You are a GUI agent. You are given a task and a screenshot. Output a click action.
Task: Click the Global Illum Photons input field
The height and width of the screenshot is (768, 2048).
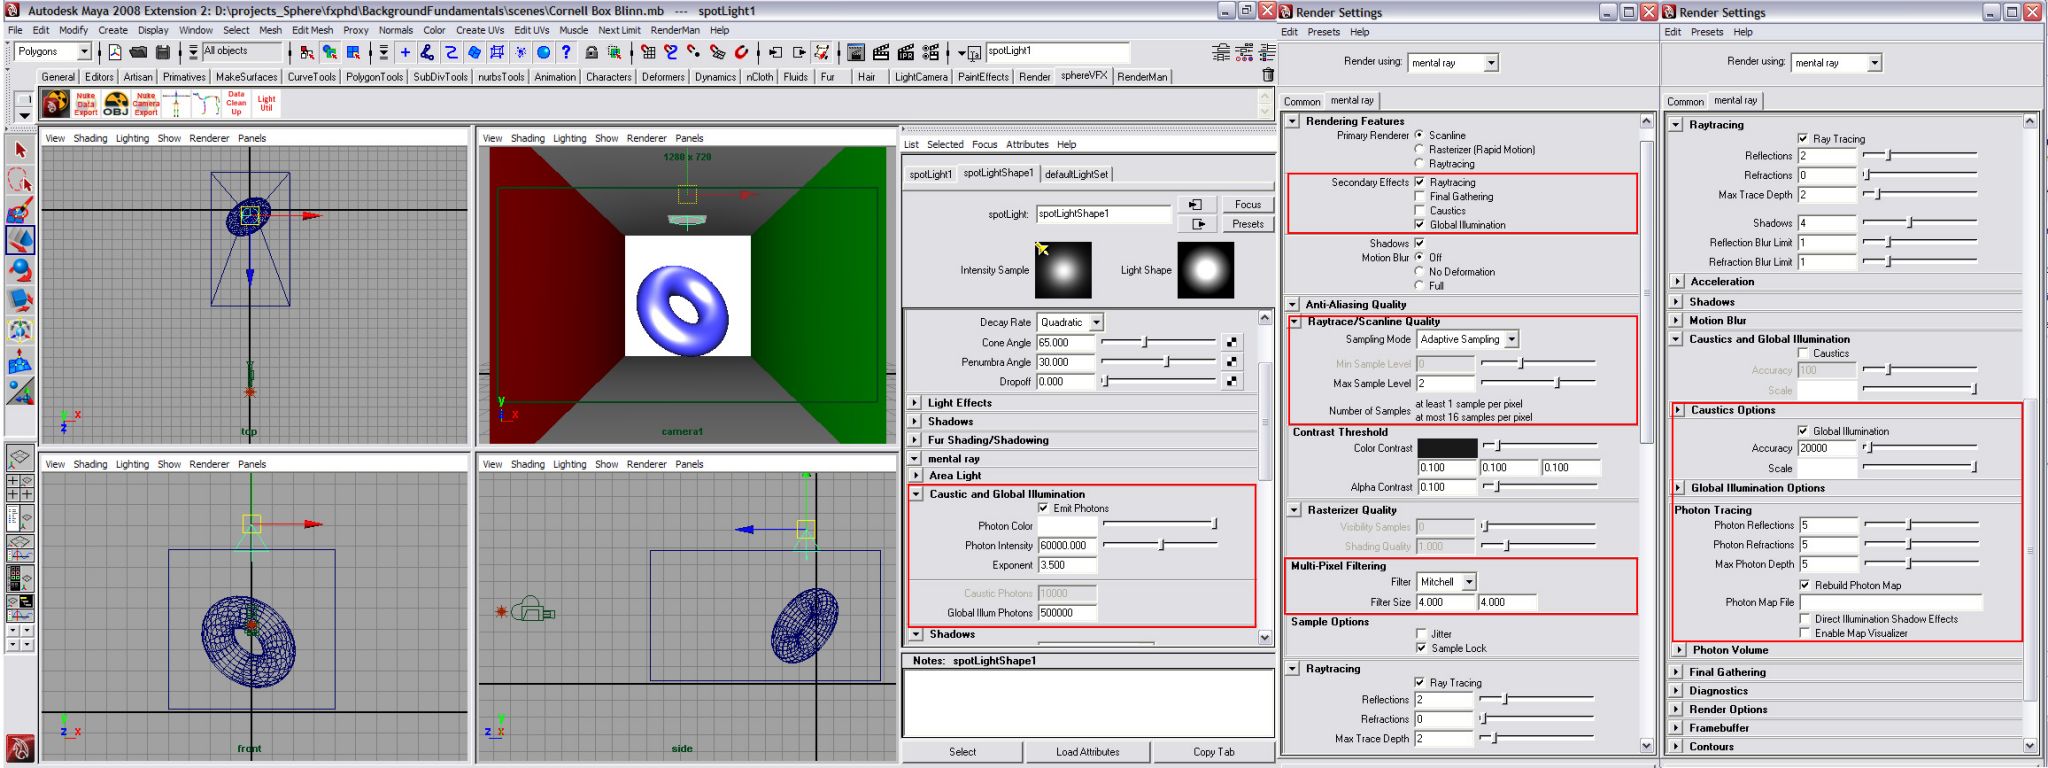point(1067,613)
